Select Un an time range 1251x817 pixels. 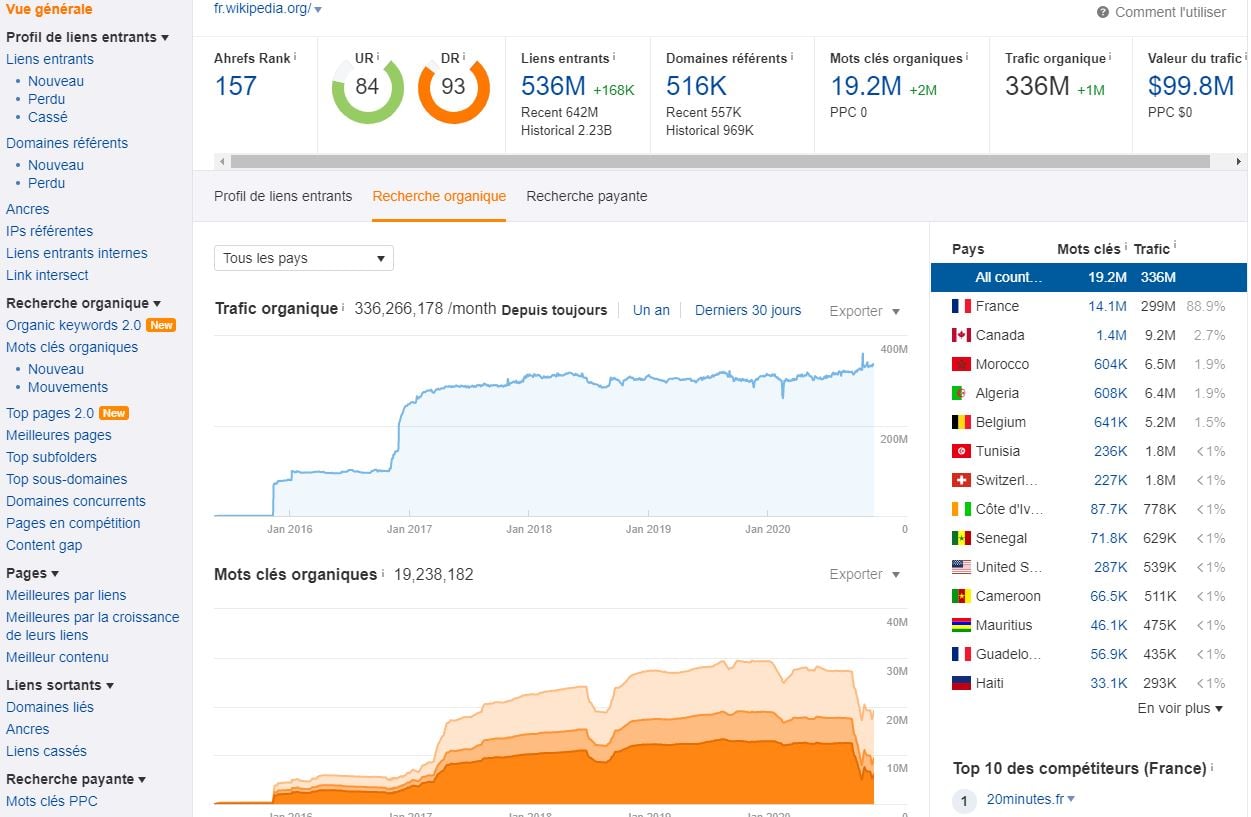click(x=651, y=310)
